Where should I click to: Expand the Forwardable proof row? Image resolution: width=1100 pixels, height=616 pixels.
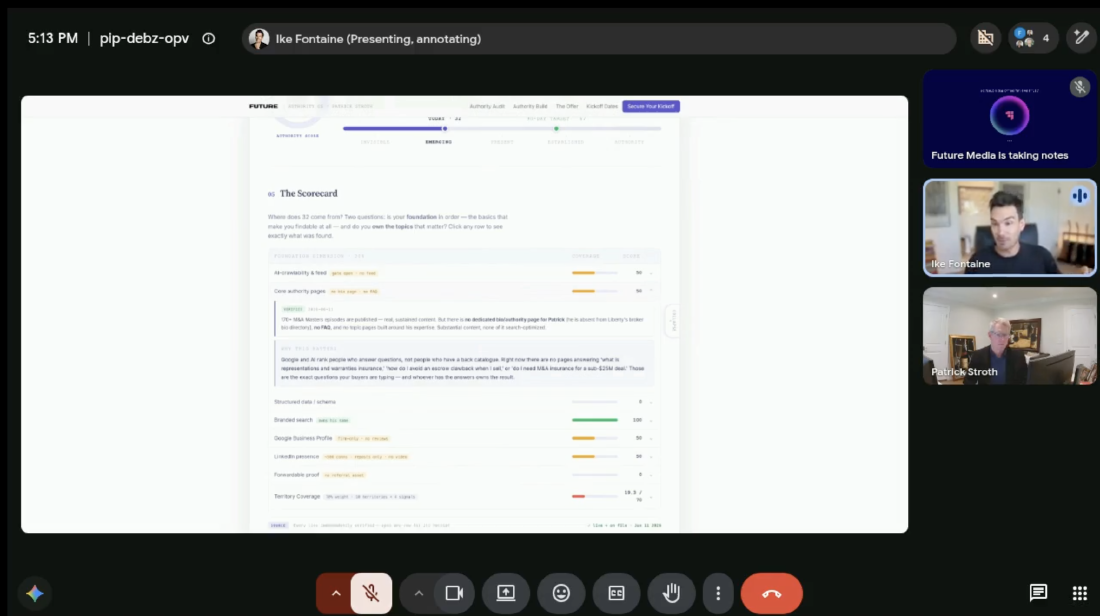point(464,475)
